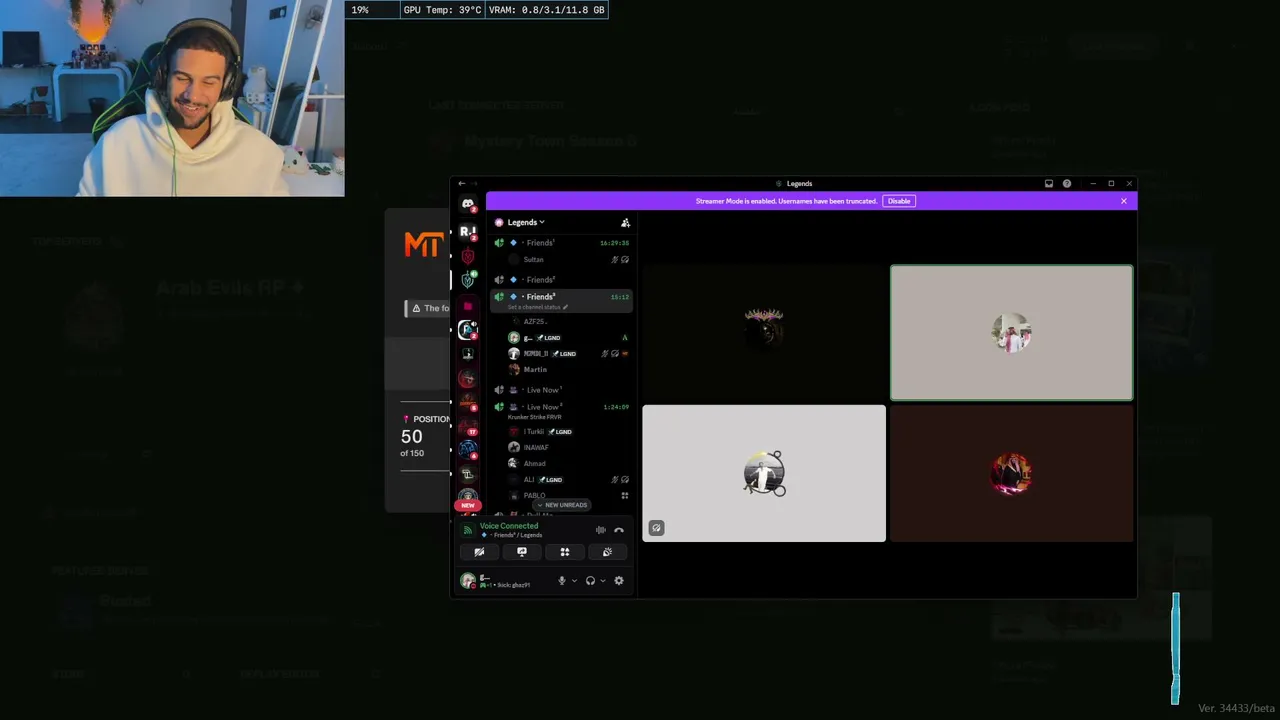Open the Discord inbox icon in title bar
This screenshot has height=720, width=1280.
[1048, 184]
